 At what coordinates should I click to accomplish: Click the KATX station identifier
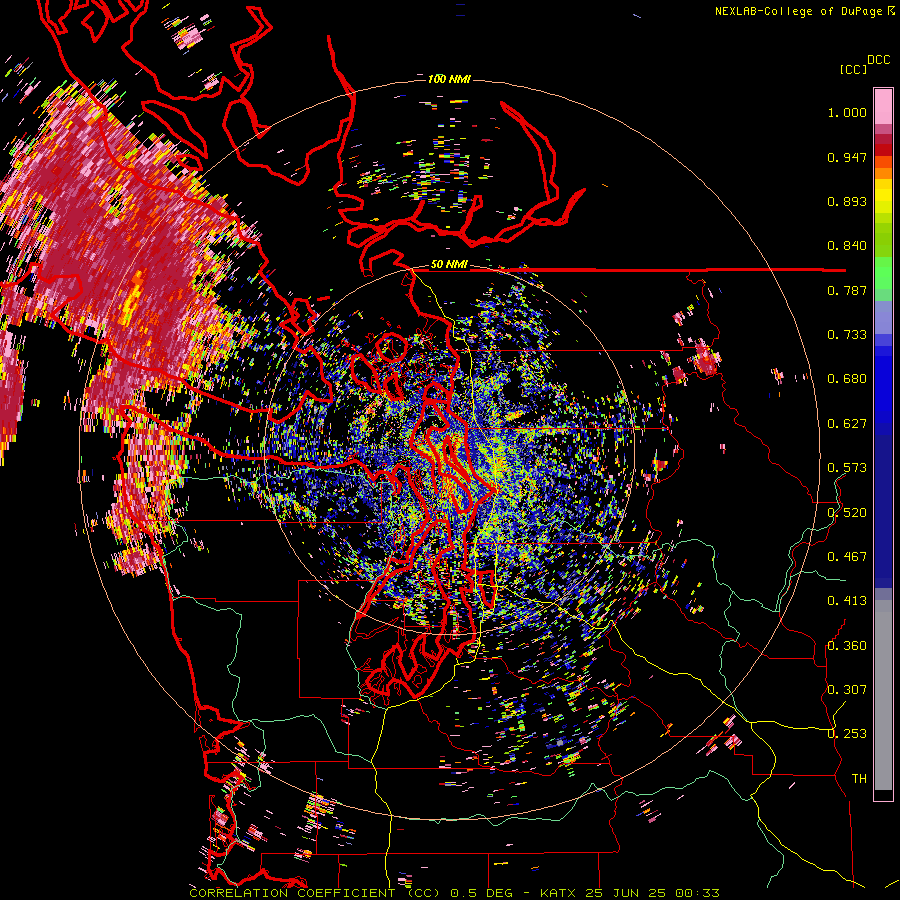click(x=559, y=893)
